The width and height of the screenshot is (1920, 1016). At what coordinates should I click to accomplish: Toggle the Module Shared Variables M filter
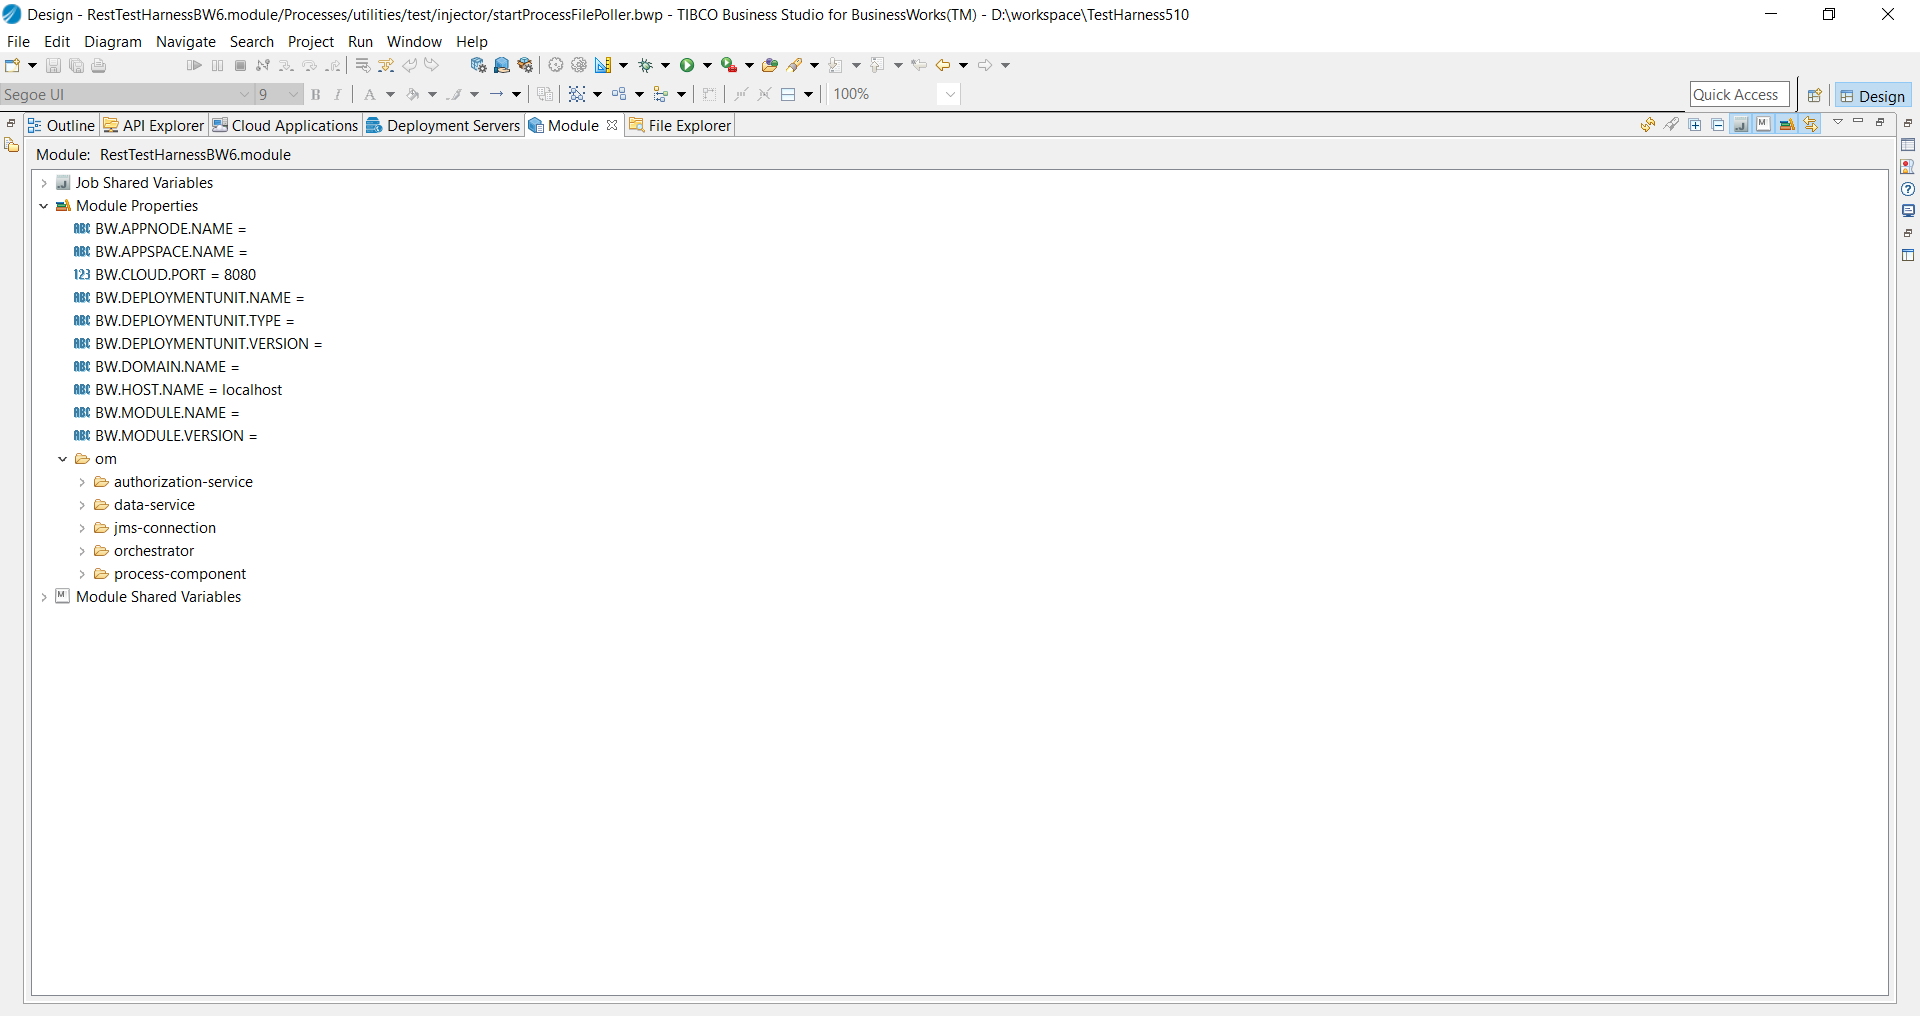pyautogui.click(x=1764, y=125)
